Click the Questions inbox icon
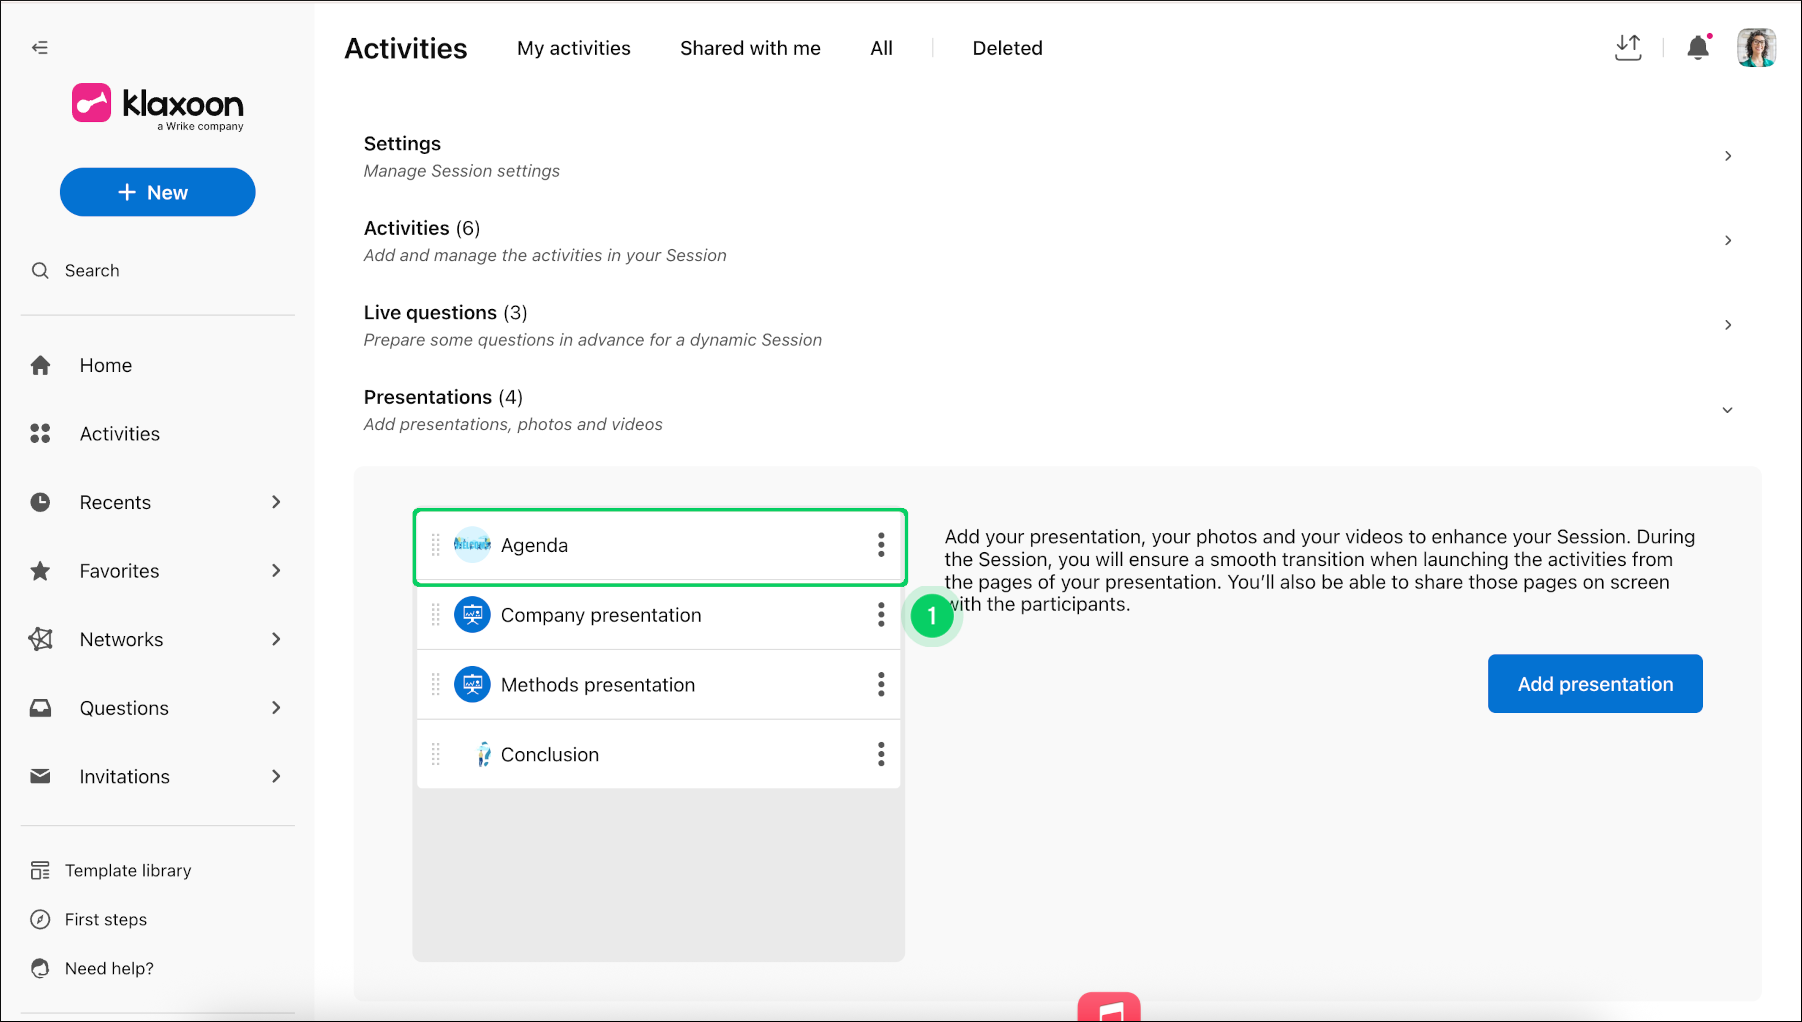This screenshot has height=1022, width=1802. point(40,708)
